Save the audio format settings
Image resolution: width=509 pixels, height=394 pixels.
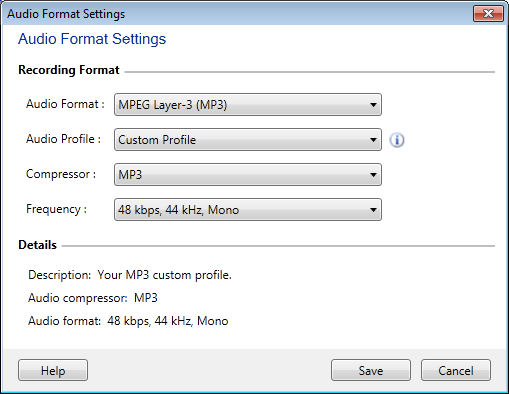click(371, 370)
